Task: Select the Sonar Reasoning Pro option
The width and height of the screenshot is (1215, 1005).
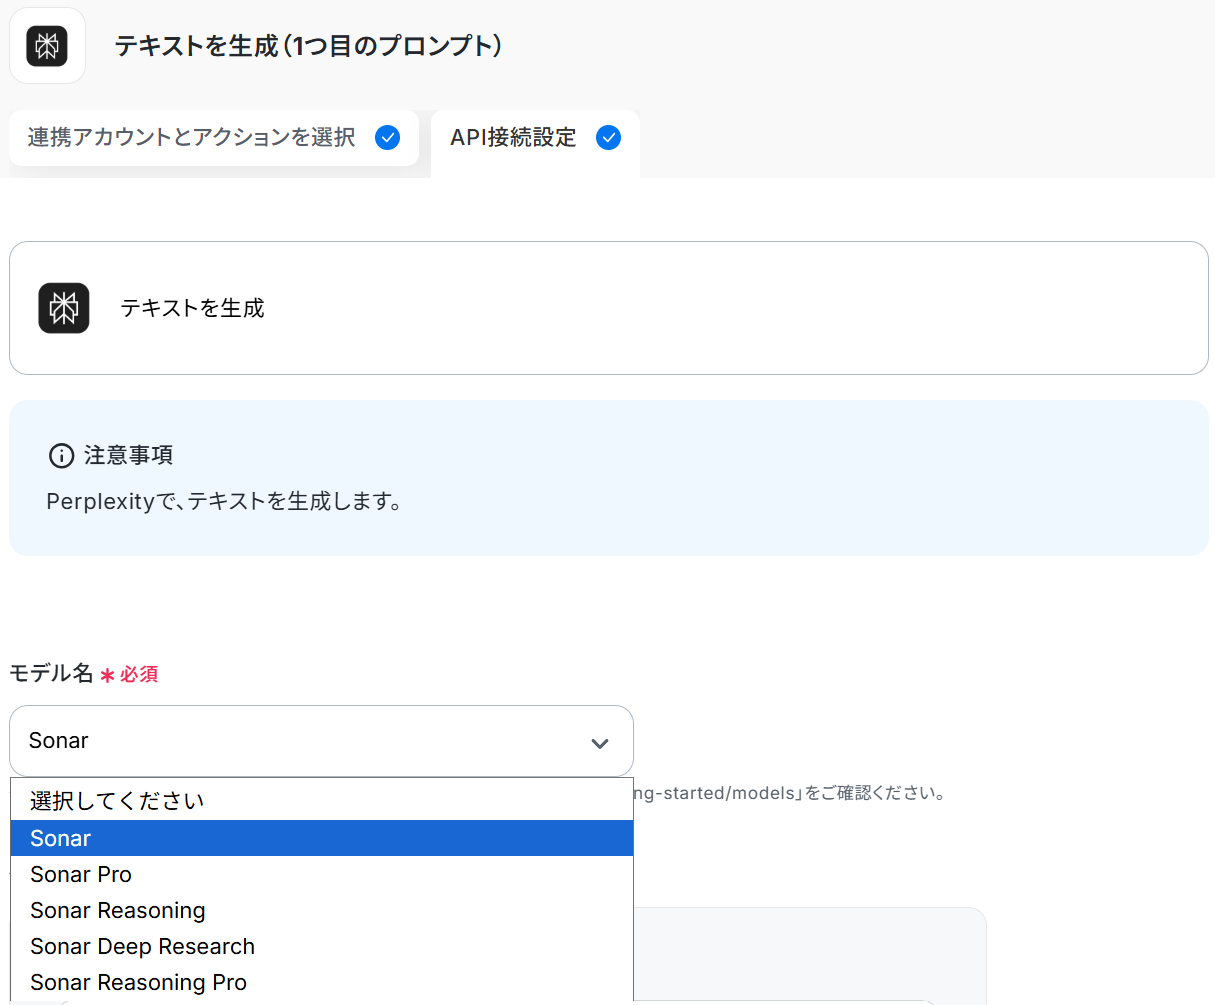Action: 138,982
